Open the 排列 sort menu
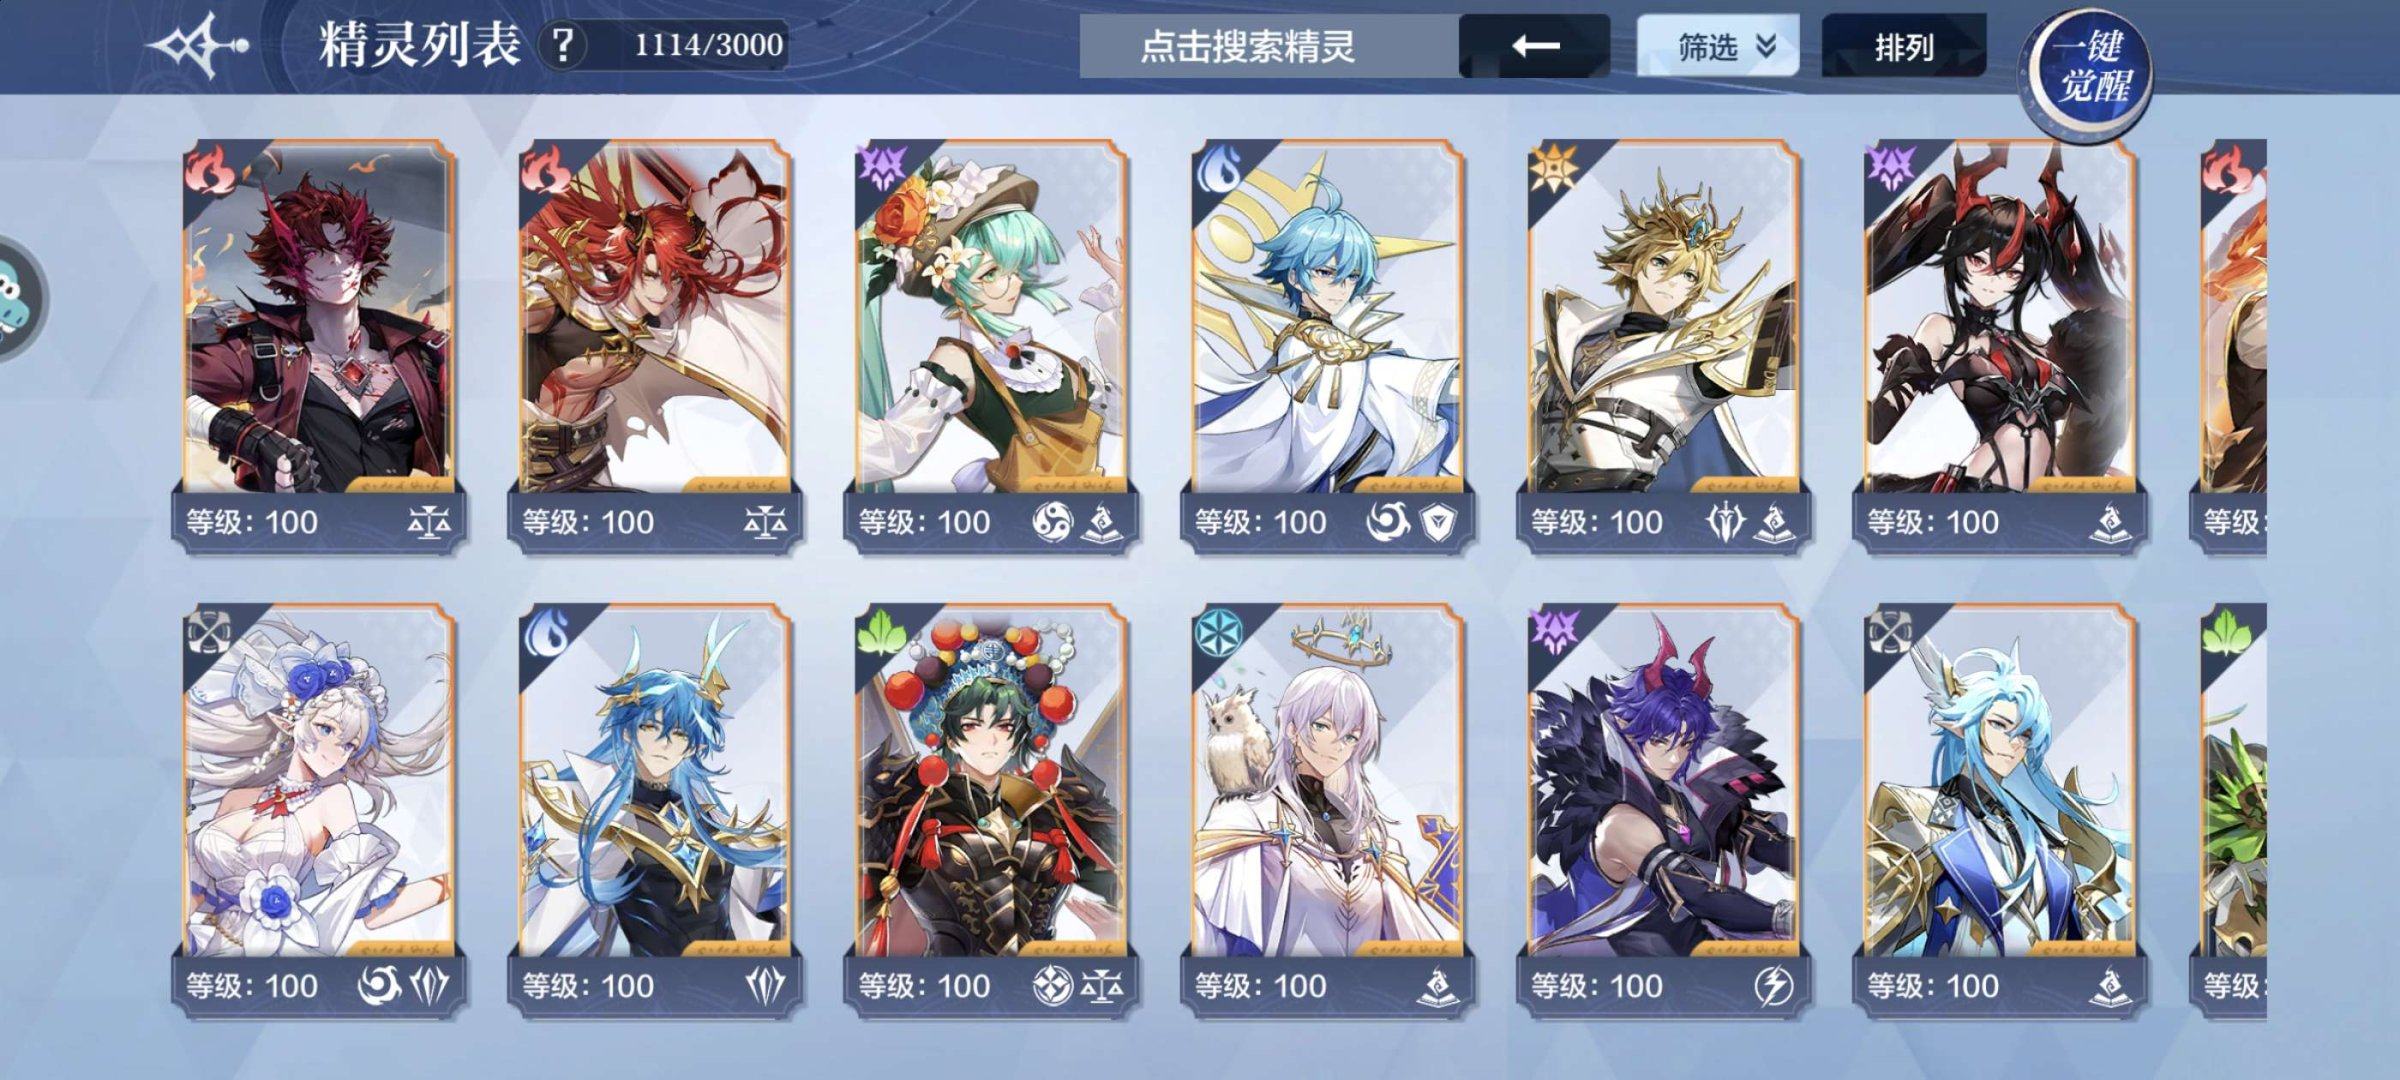This screenshot has height=1080, width=2400. (1904, 46)
